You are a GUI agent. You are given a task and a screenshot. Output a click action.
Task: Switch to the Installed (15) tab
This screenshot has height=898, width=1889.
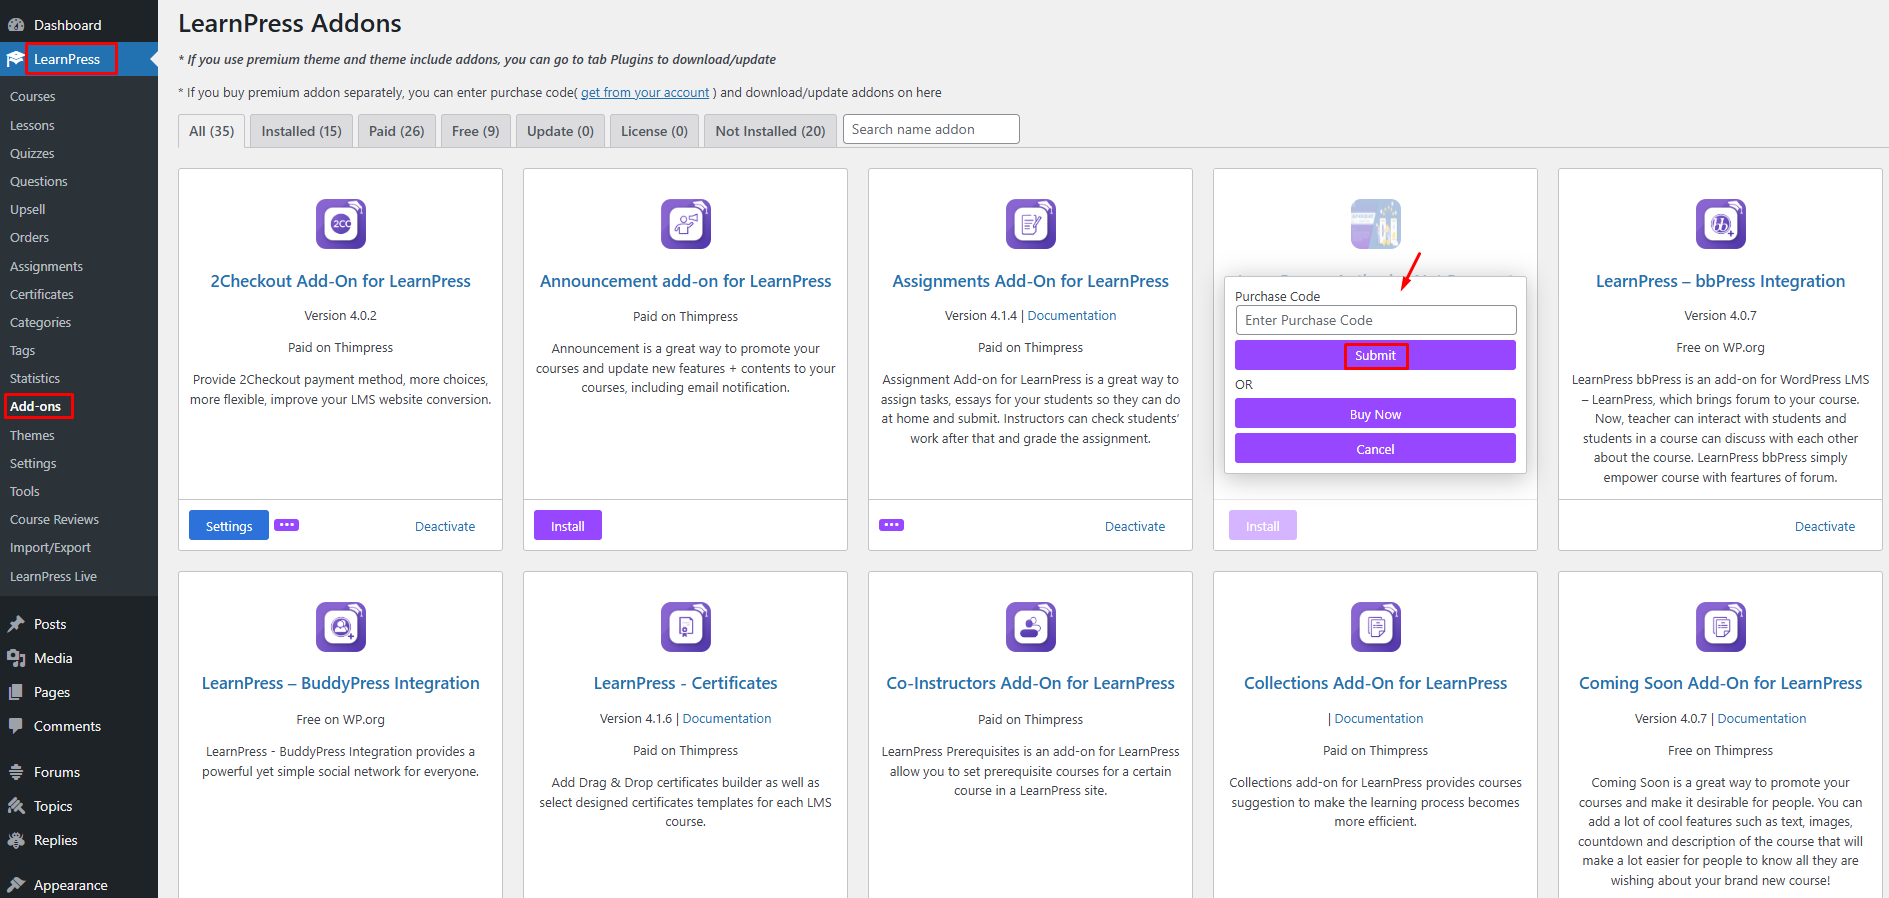click(301, 131)
